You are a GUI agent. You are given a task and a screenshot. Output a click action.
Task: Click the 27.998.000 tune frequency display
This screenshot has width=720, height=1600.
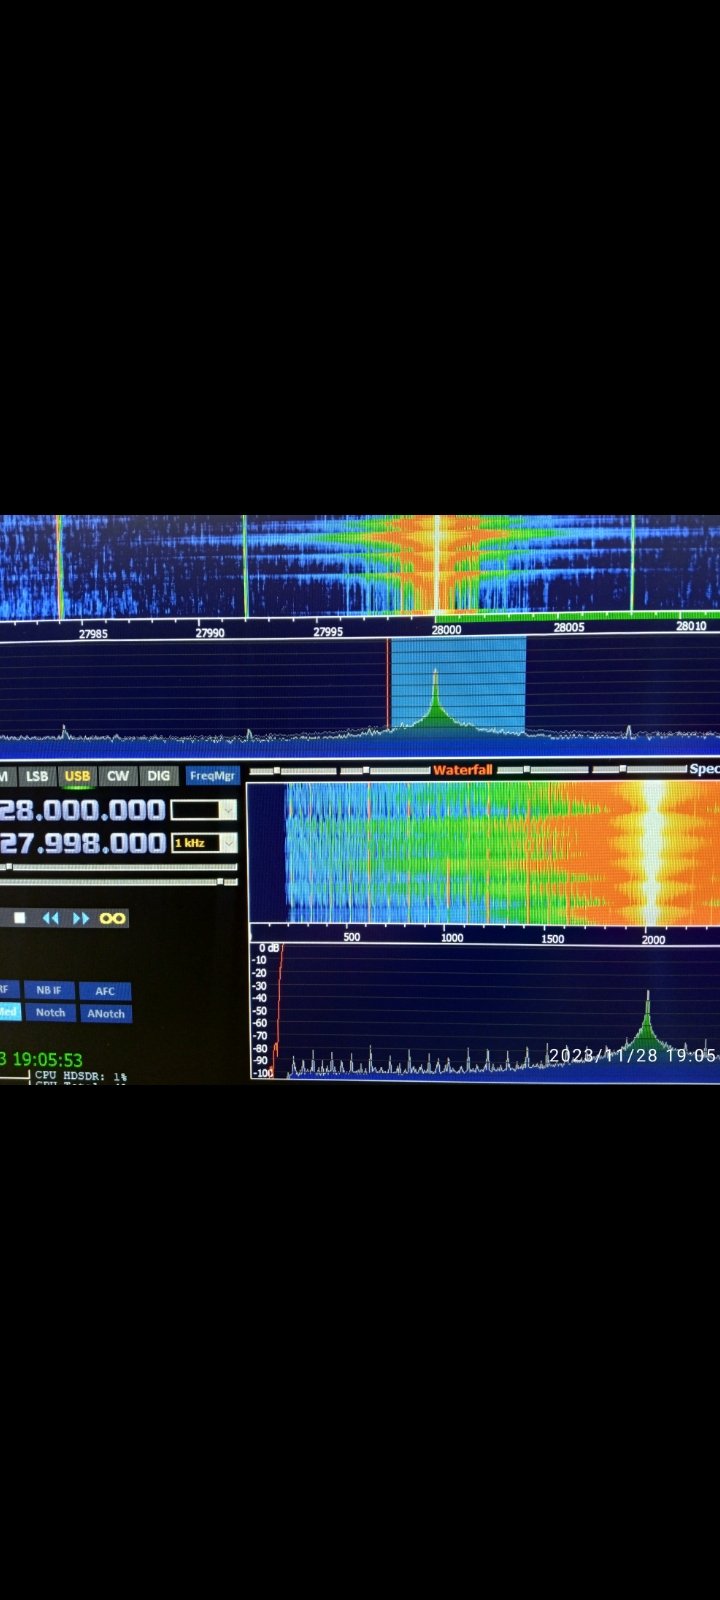point(82,843)
